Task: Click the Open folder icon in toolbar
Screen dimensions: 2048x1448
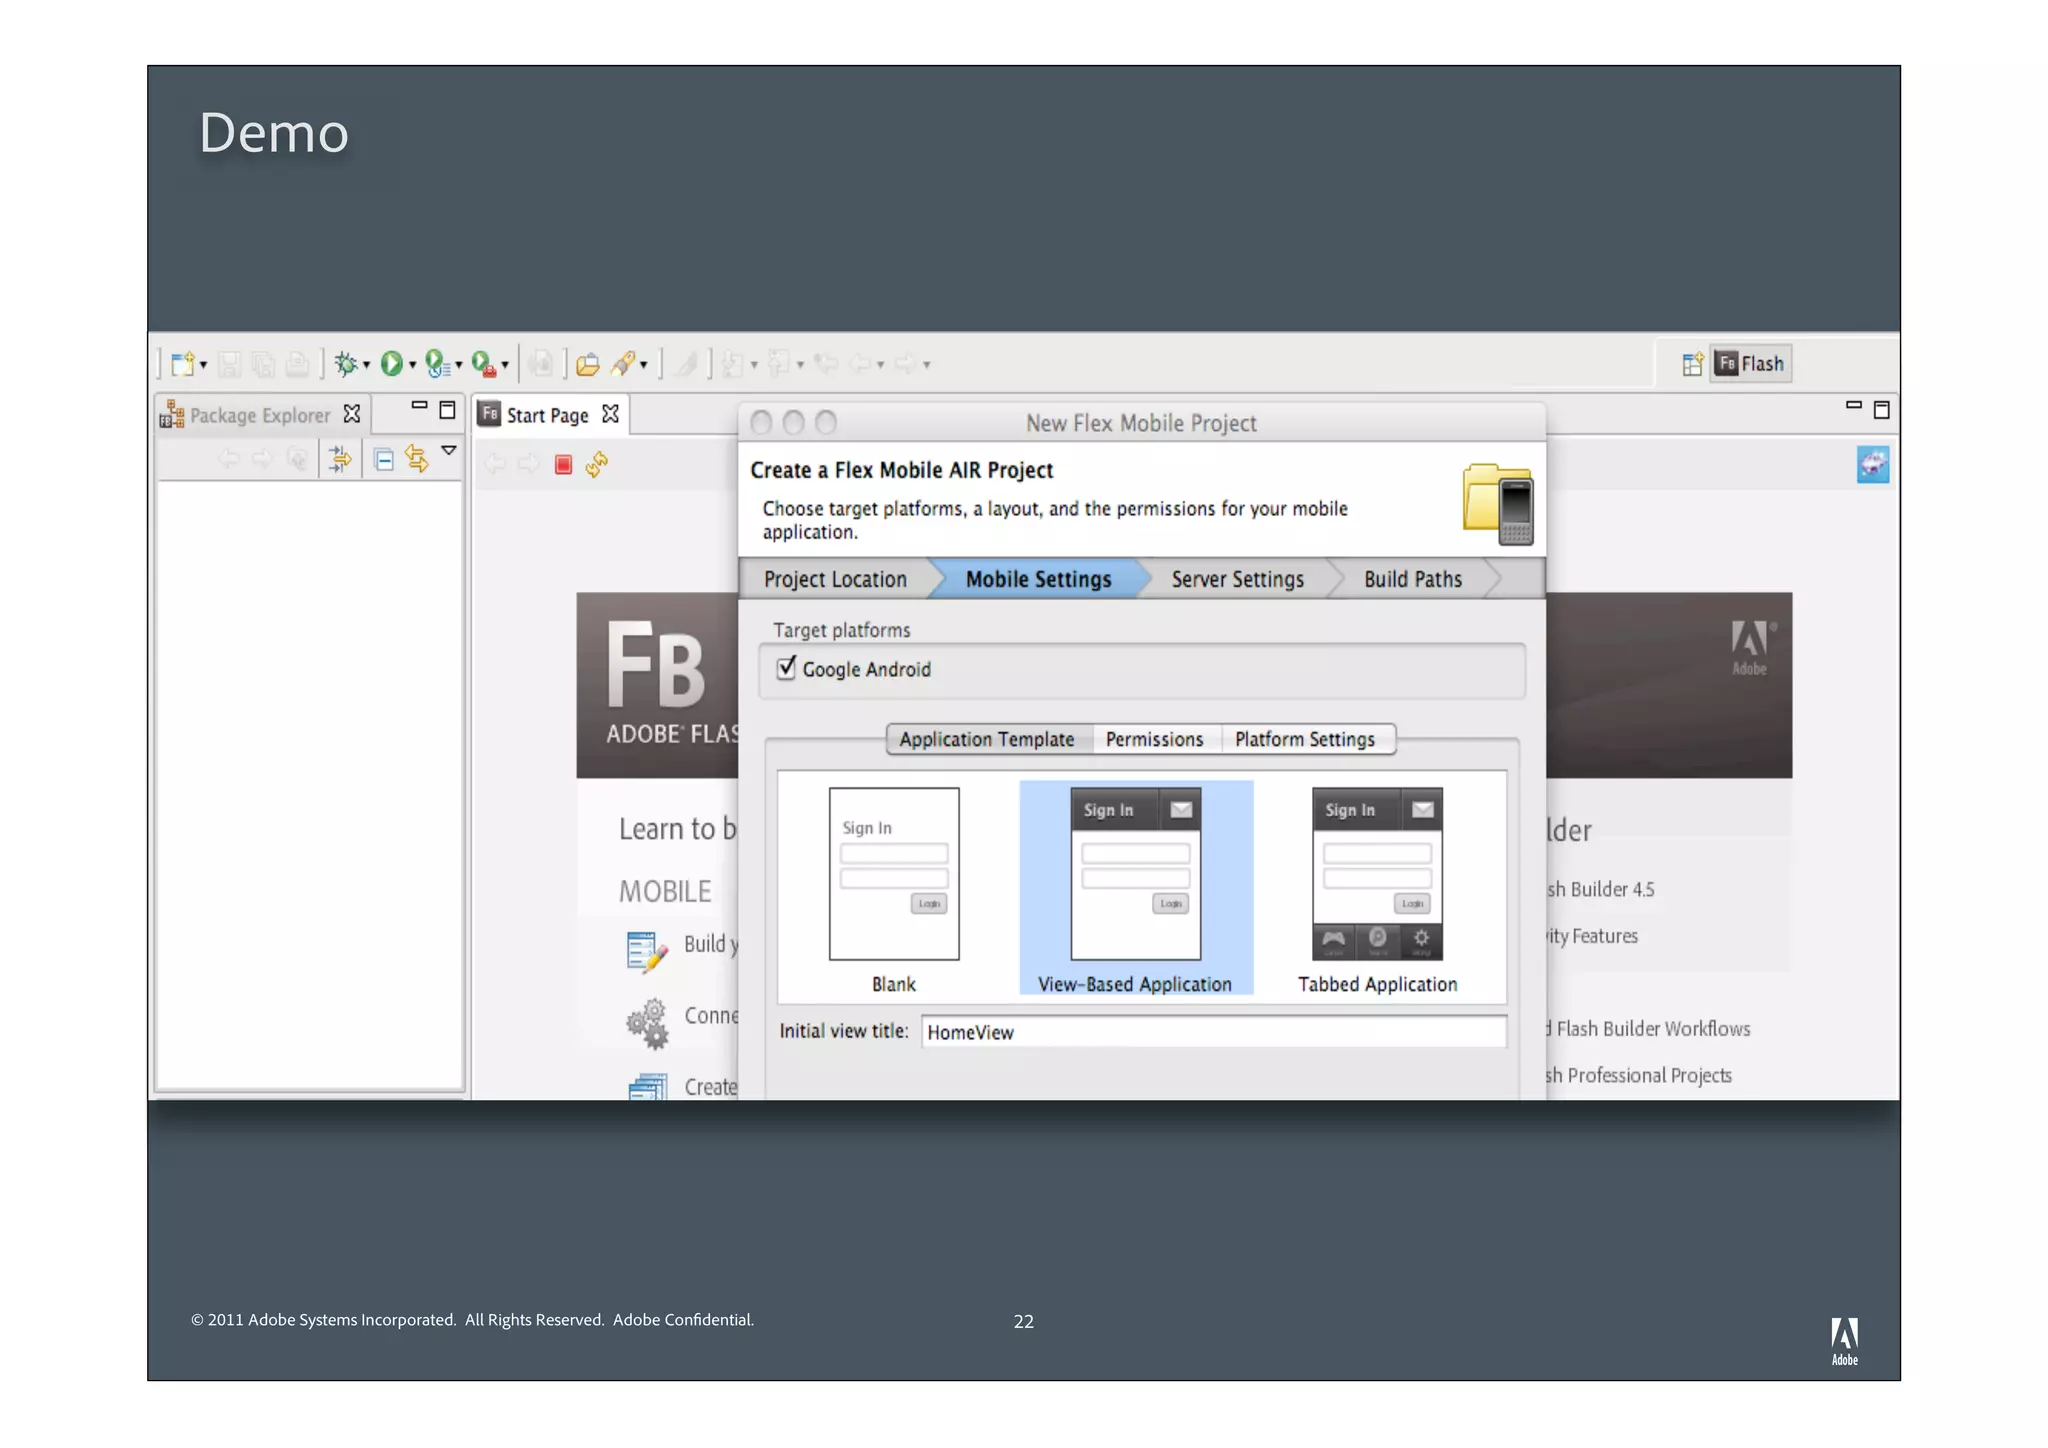Action: 588,364
